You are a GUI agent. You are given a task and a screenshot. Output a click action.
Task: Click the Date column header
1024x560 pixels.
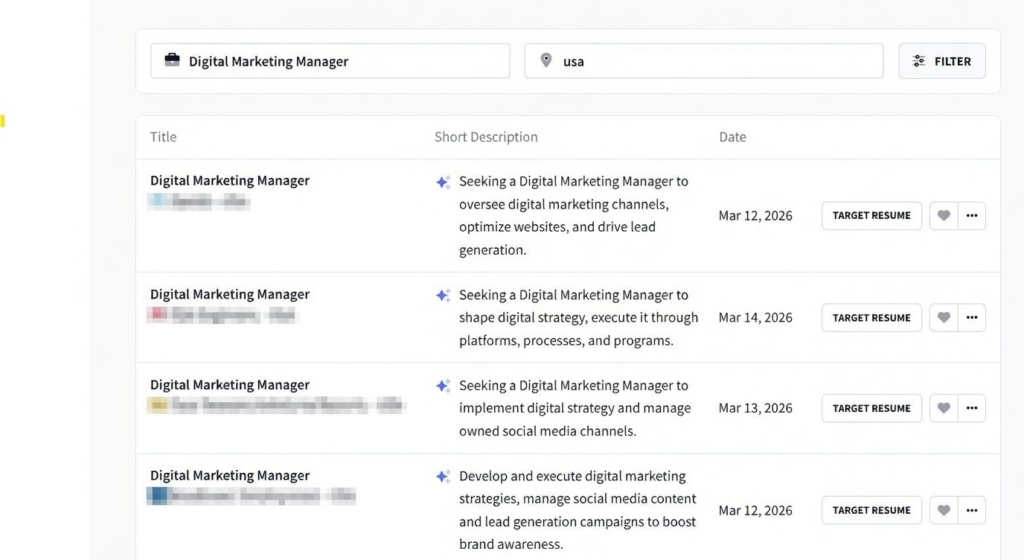(732, 137)
